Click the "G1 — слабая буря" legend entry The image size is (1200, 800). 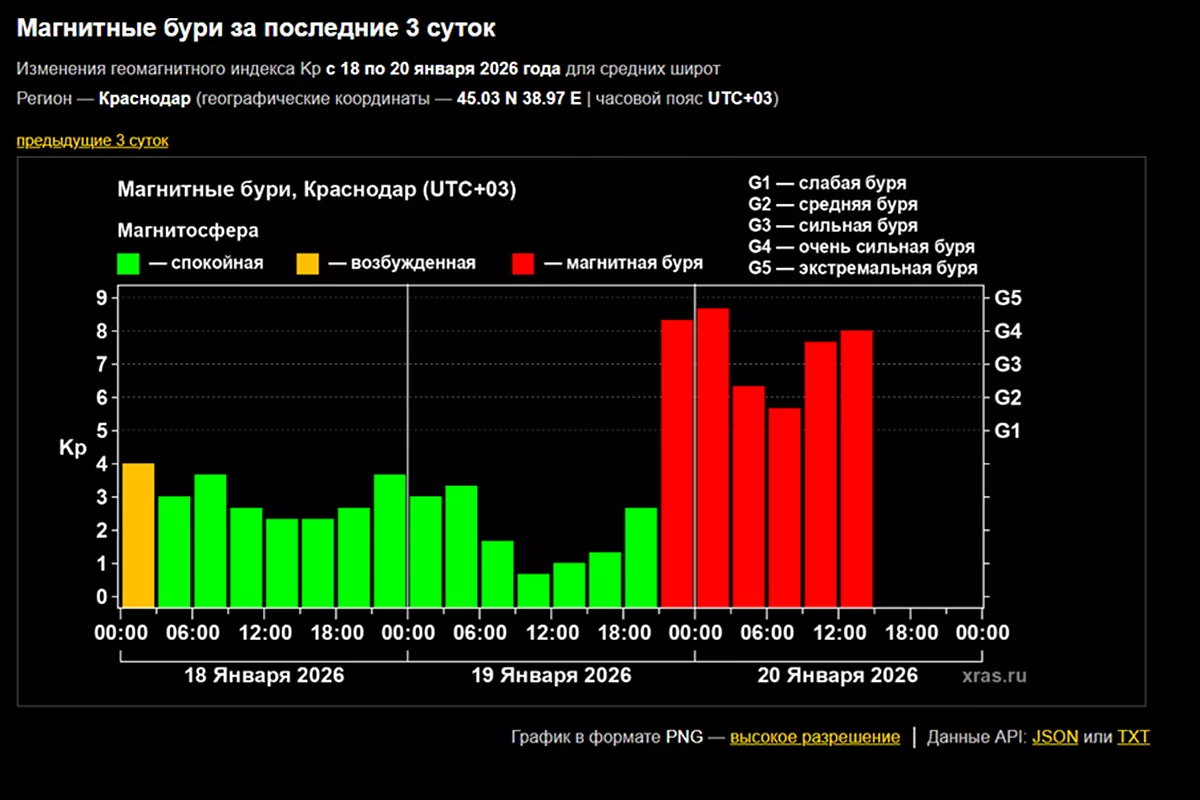pyautogui.click(x=827, y=184)
